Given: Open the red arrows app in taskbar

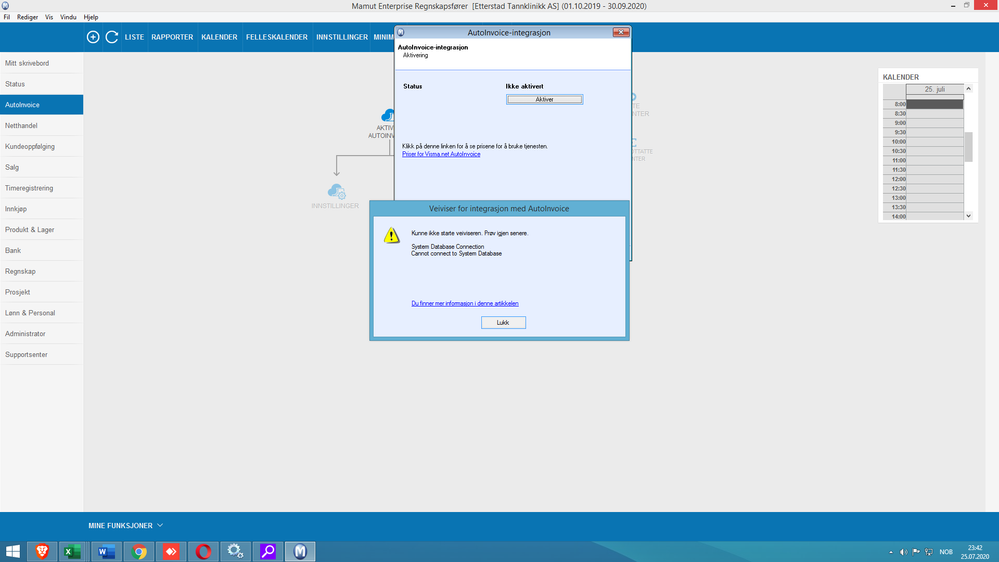Looking at the screenshot, I should pos(171,551).
